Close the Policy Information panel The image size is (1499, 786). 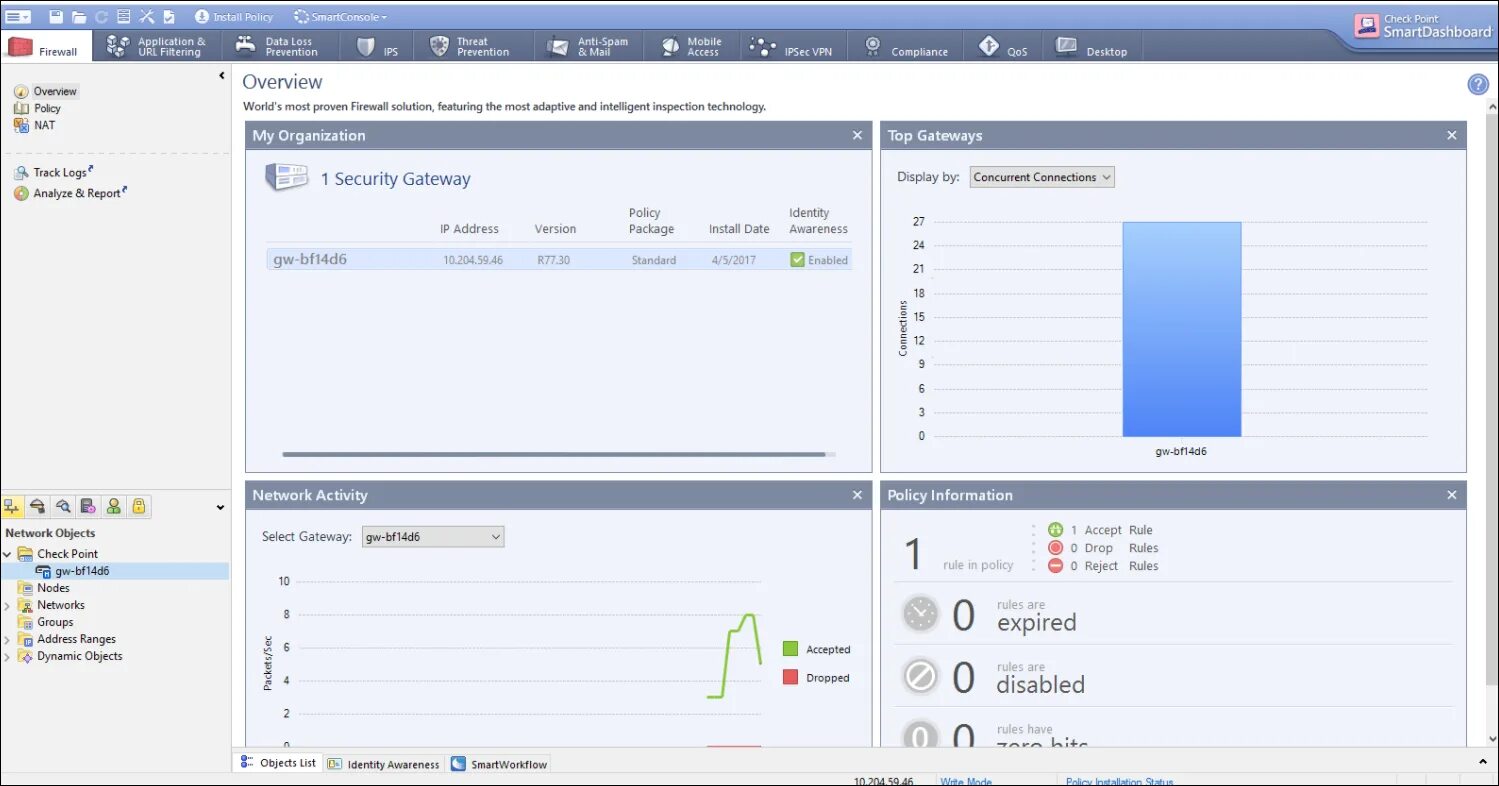click(x=1452, y=495)
